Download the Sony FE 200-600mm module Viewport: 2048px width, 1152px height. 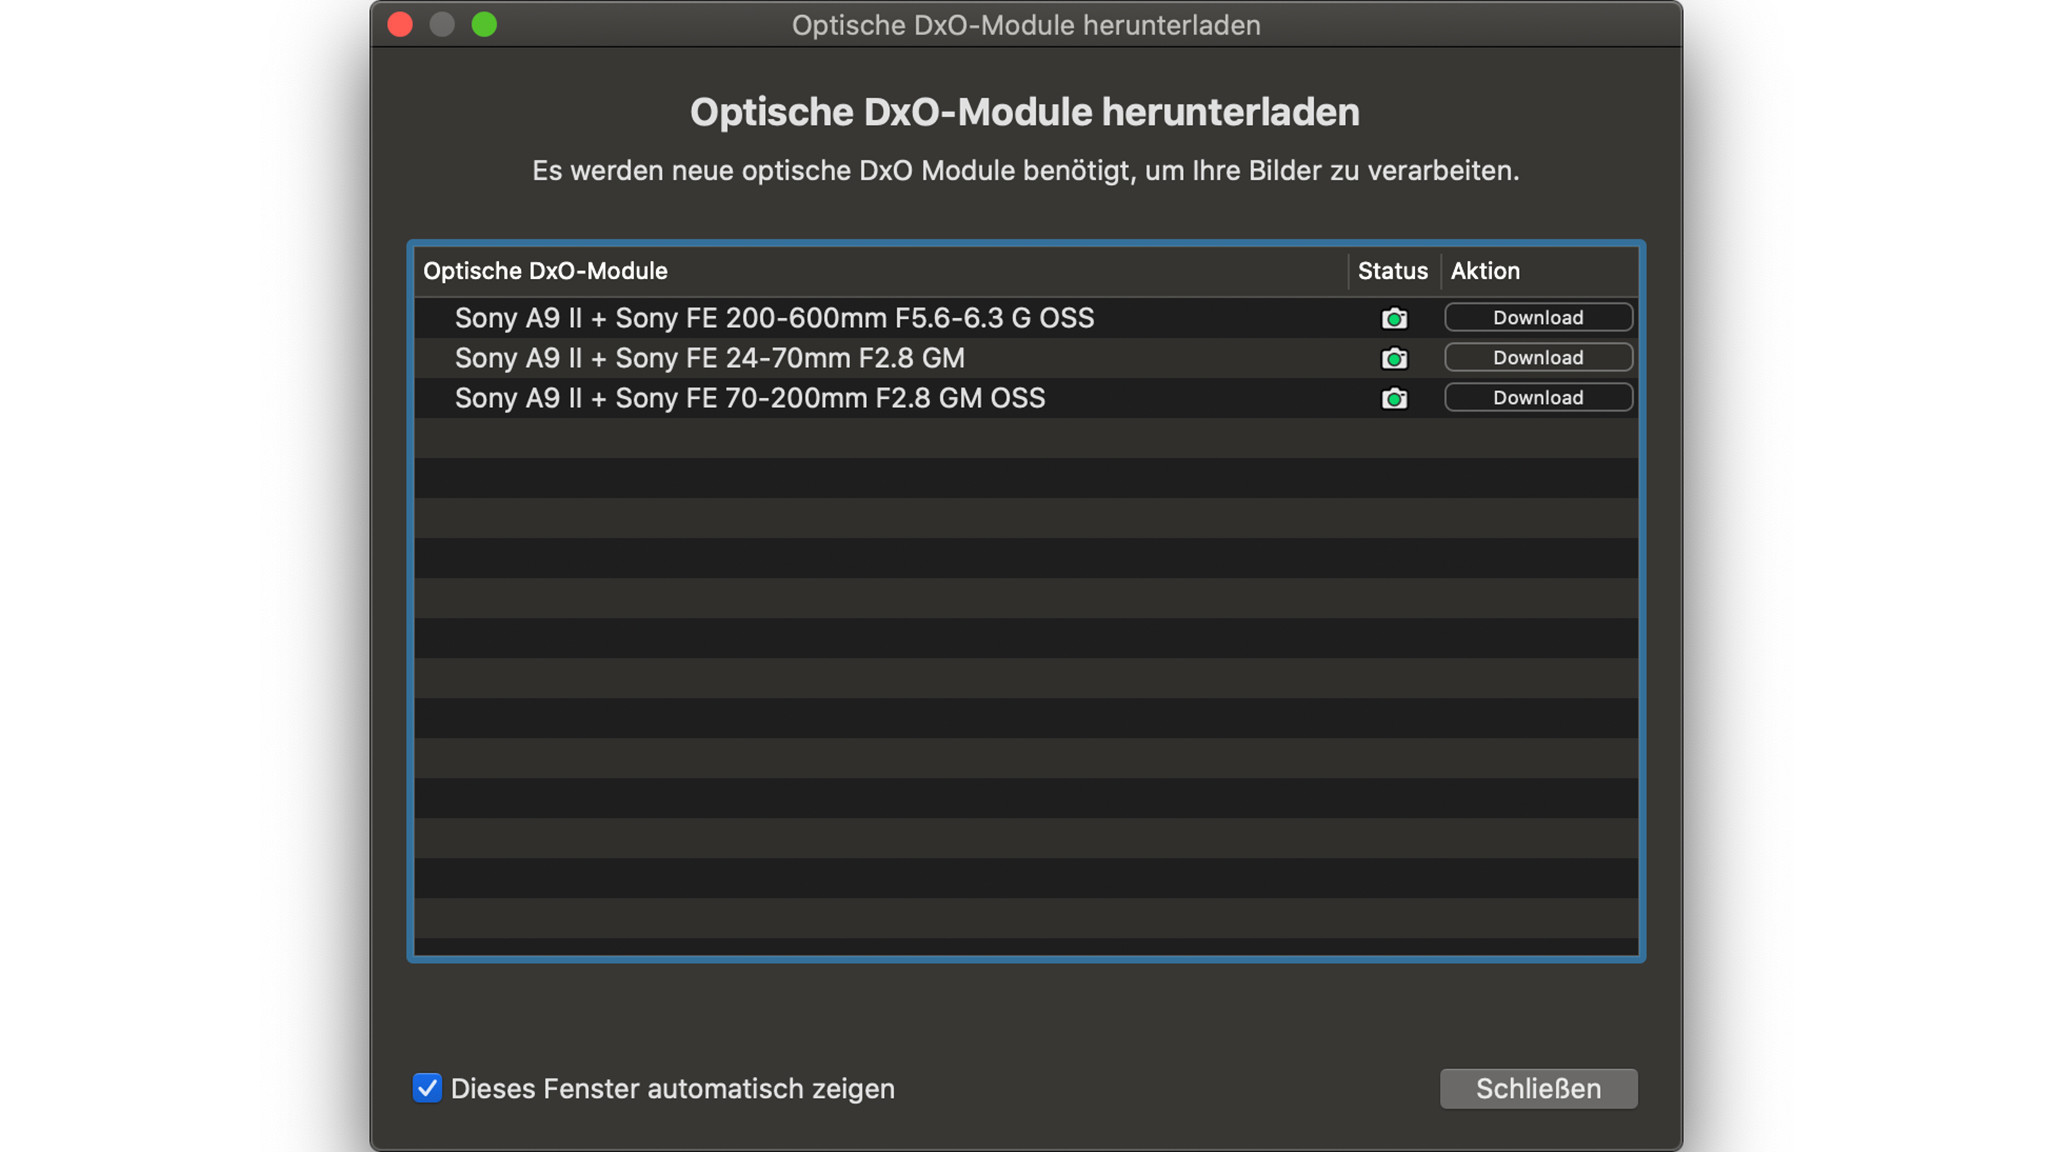pos(1538,317)
